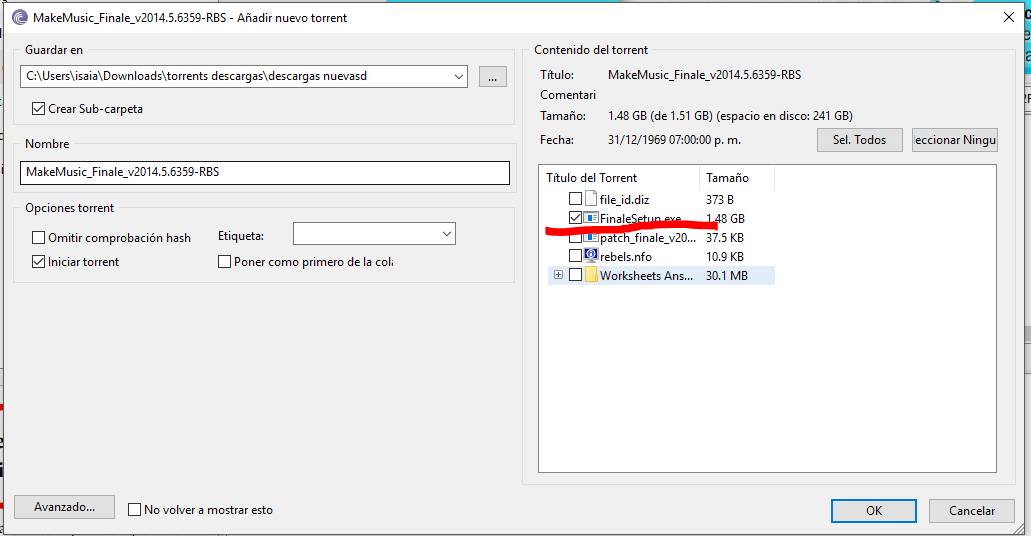
Task: Click the browse folder '...' button
Action: click(492, 77)
